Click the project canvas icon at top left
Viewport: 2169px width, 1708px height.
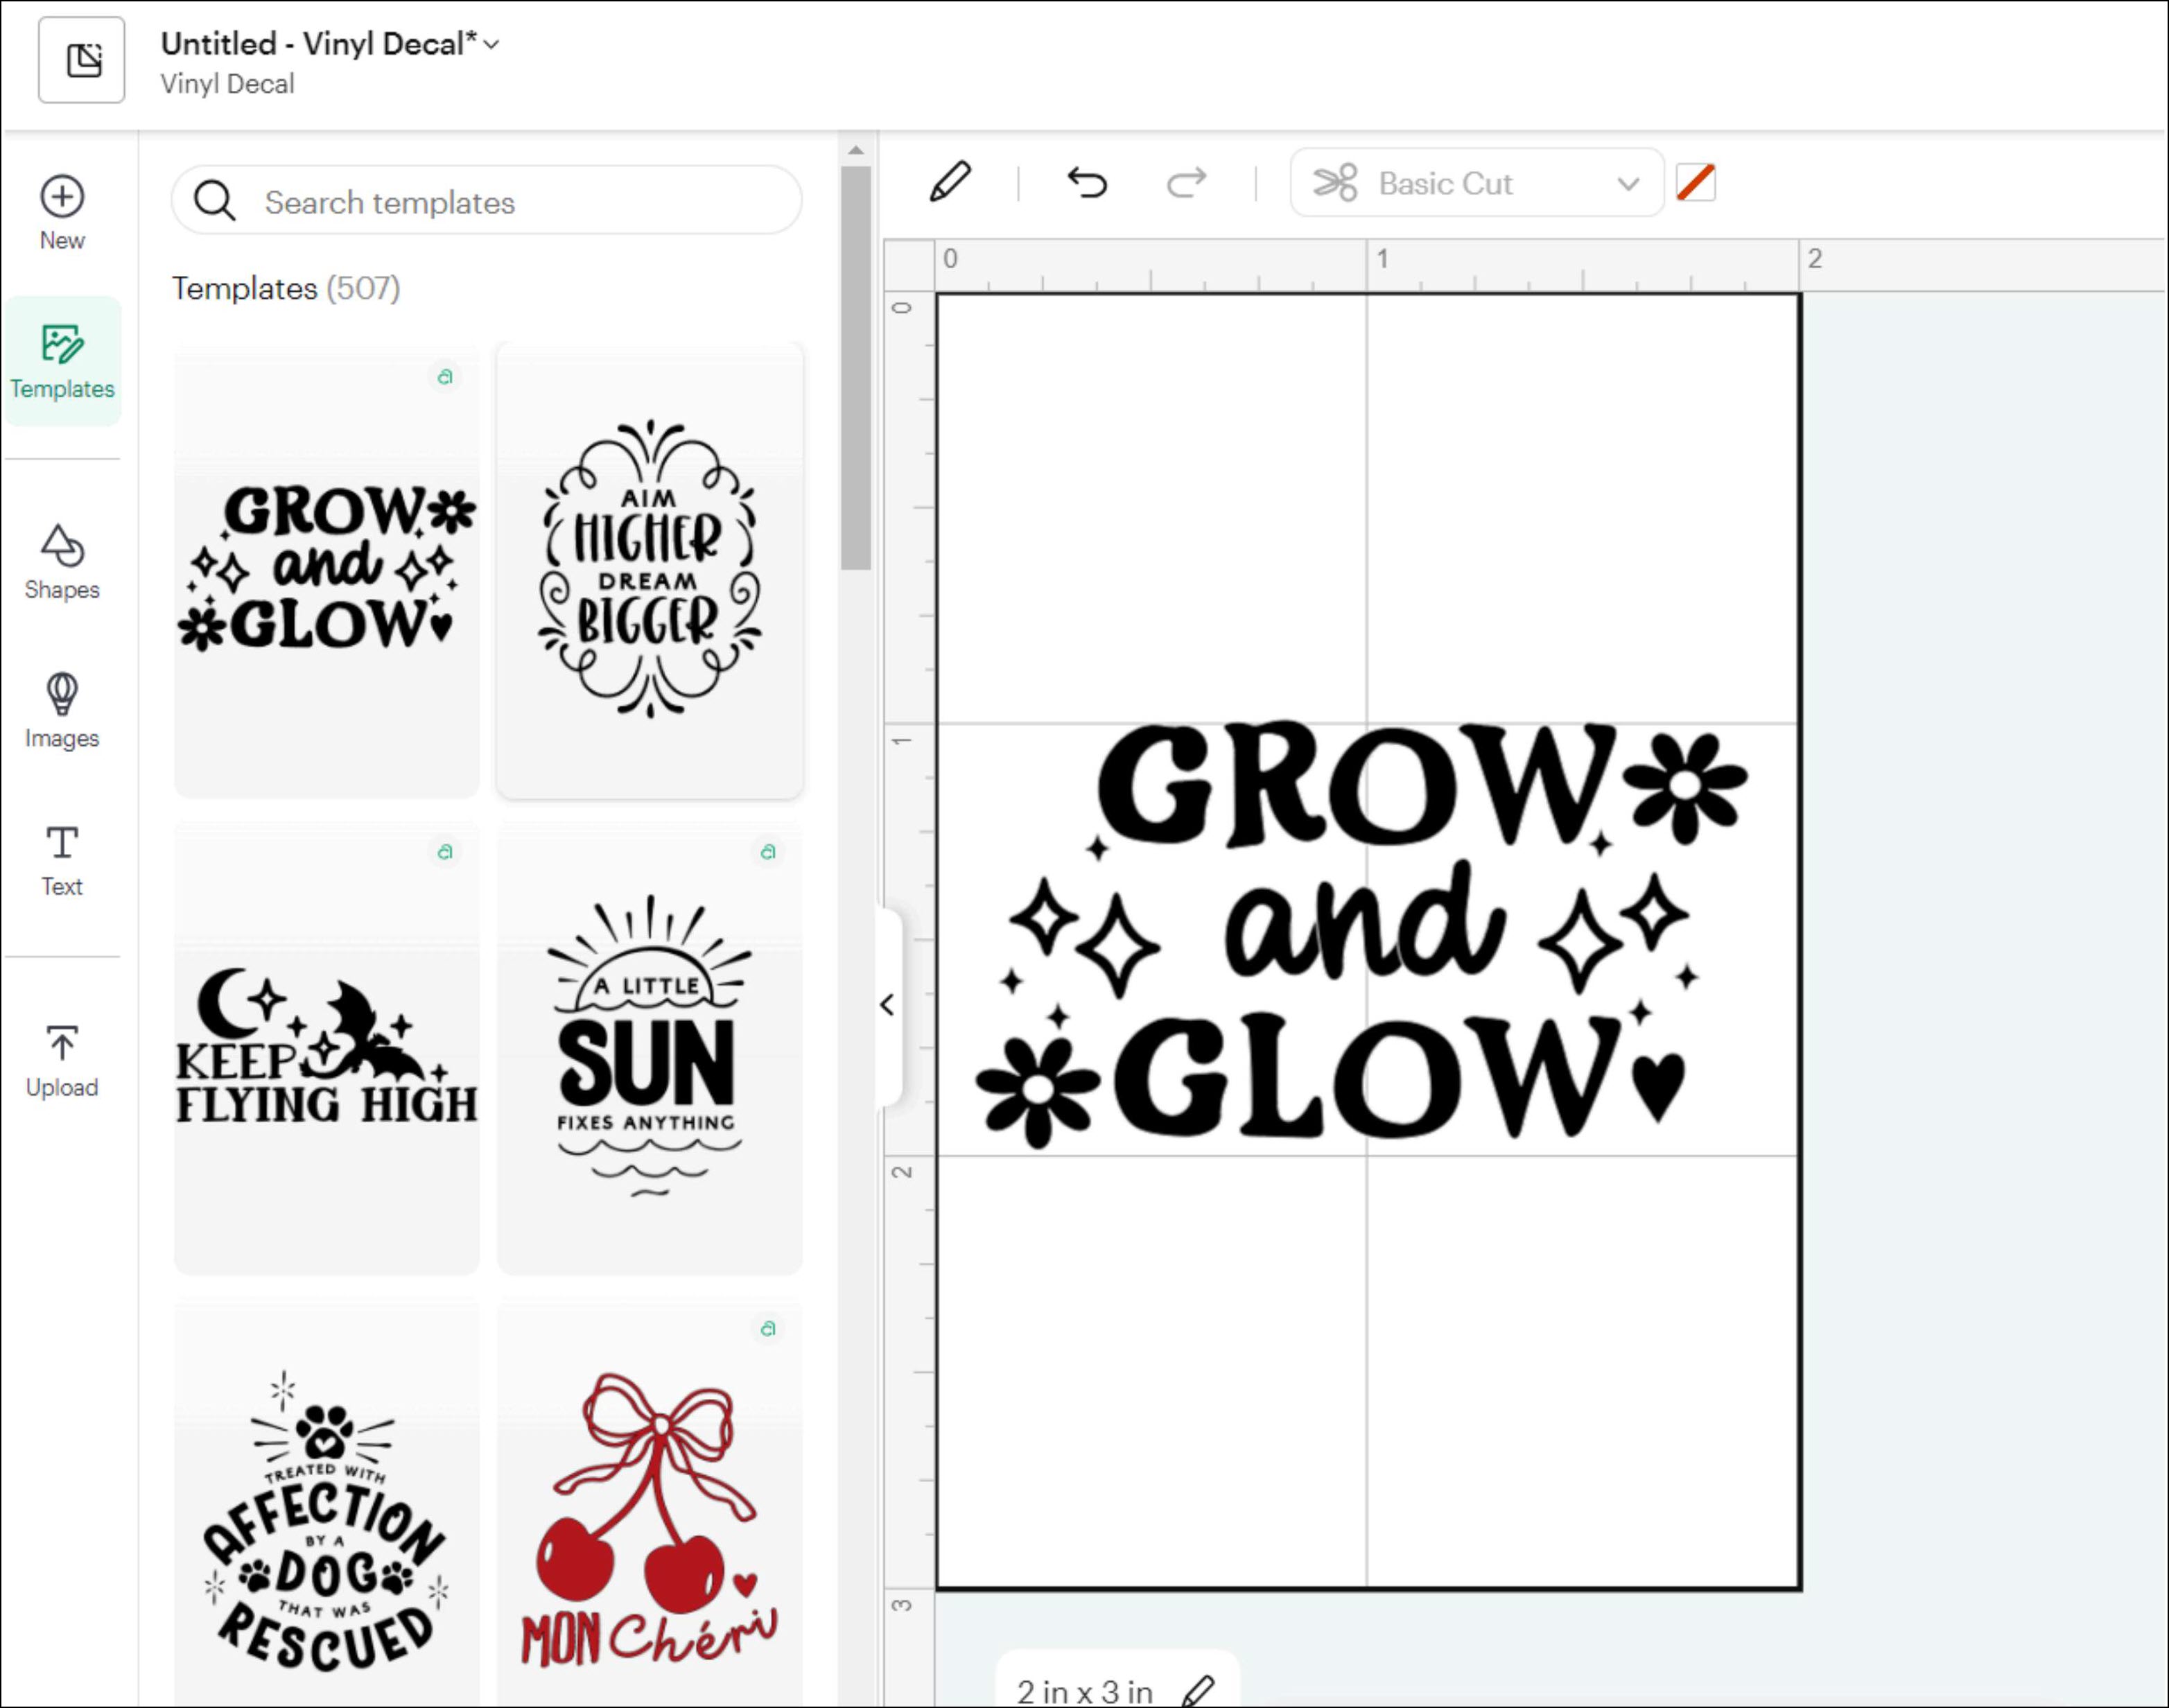(82, 60)
